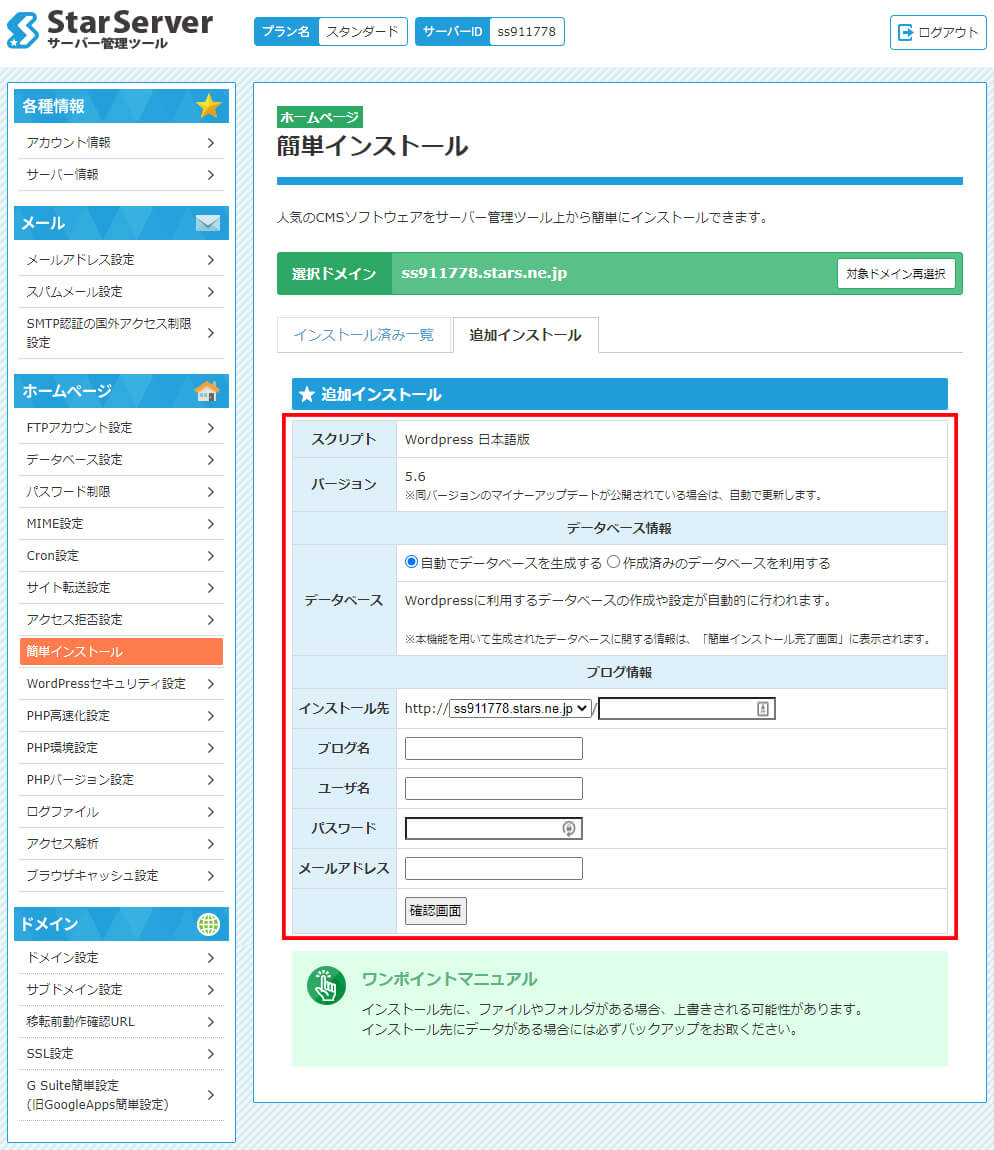The image size is (994, 1150).
Task: Click the StarServer logo icon
Action: pyautogui.click(x=23, y=30)
